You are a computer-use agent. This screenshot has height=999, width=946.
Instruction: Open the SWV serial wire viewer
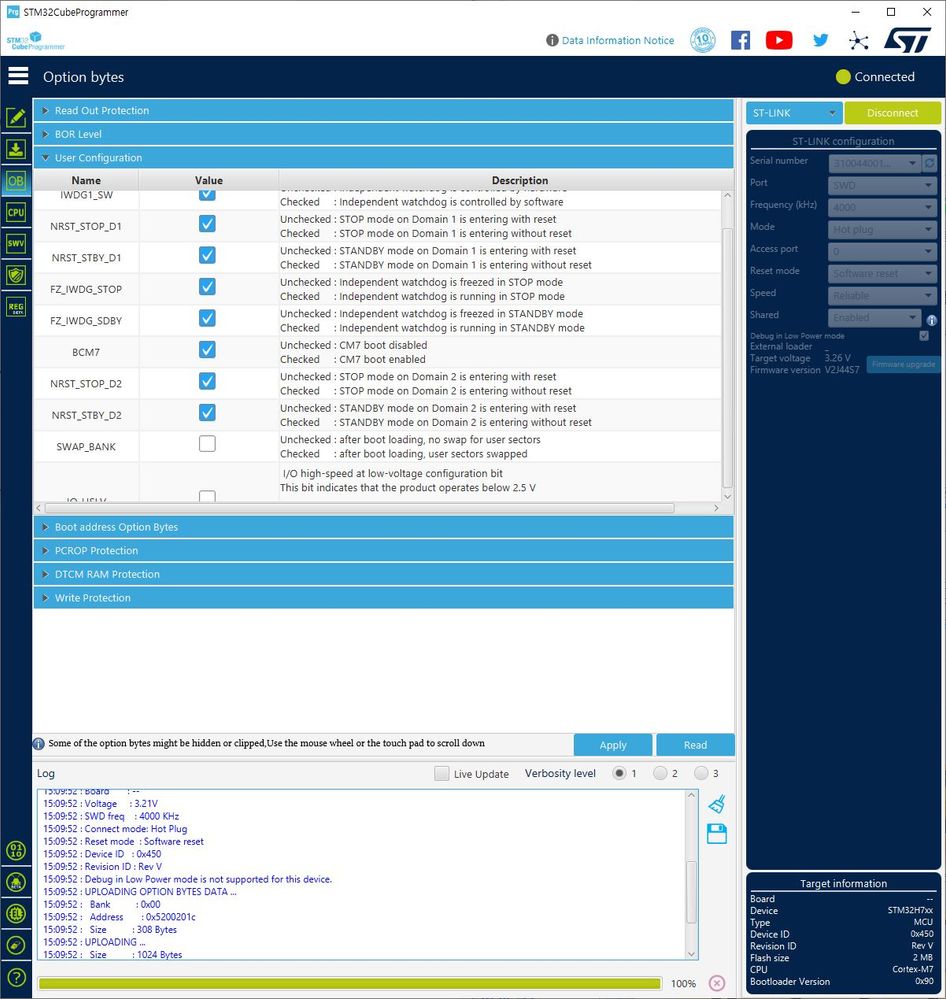(x=16, y=243)
